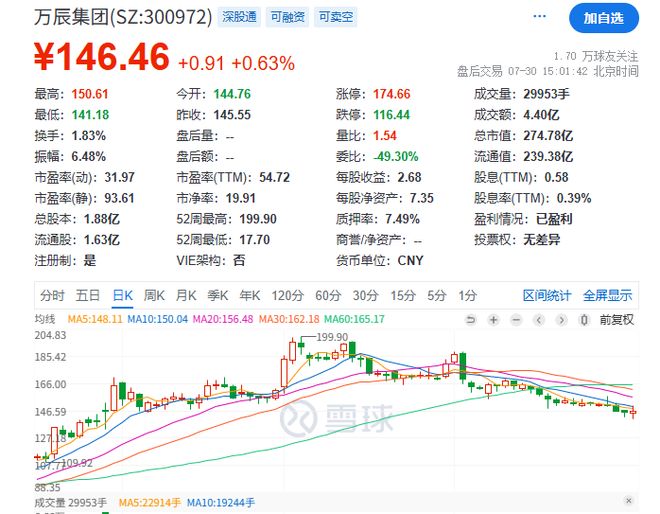Screen dimensions: 660x514
Task: Shift chart right with the right arrow icon
Action: [562, 320]
